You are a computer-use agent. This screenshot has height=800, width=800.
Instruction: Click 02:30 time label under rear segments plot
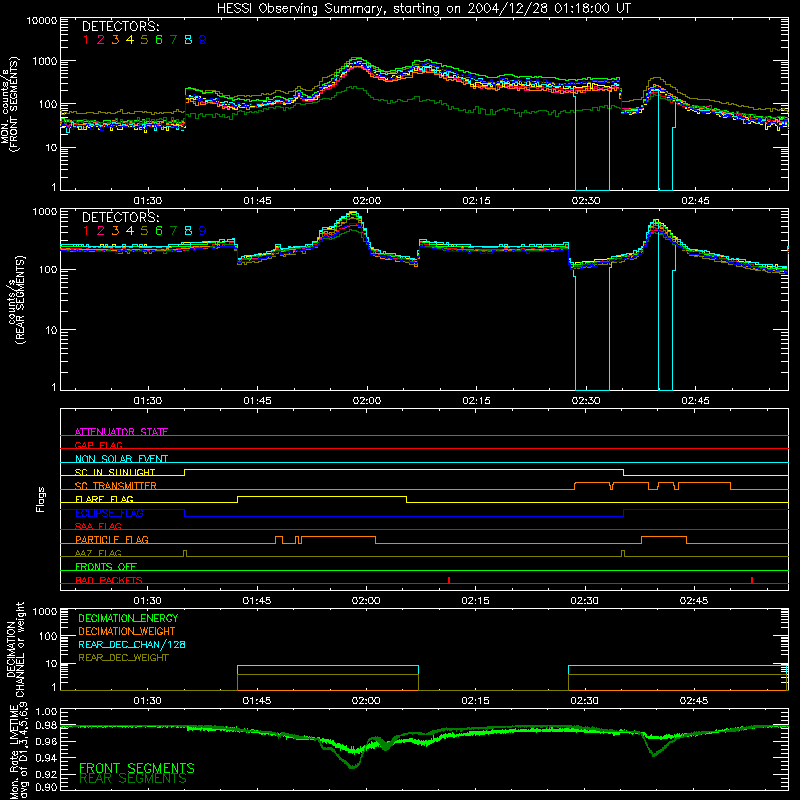(586, 401)
